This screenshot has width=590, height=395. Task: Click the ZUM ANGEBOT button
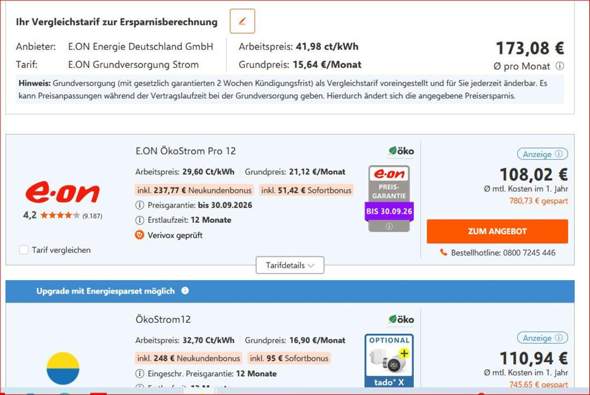click(x=497, y=231)
